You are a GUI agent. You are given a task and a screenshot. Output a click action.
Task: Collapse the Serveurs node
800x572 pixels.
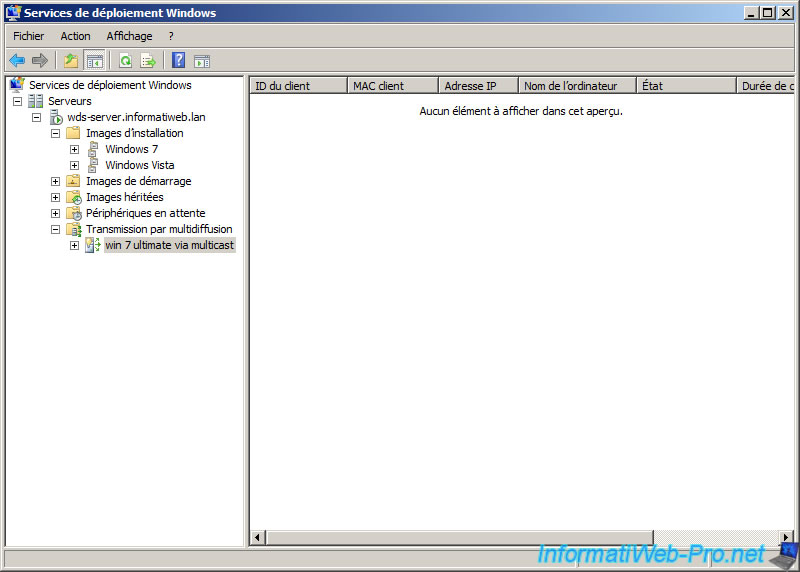(x=17, y=101)
